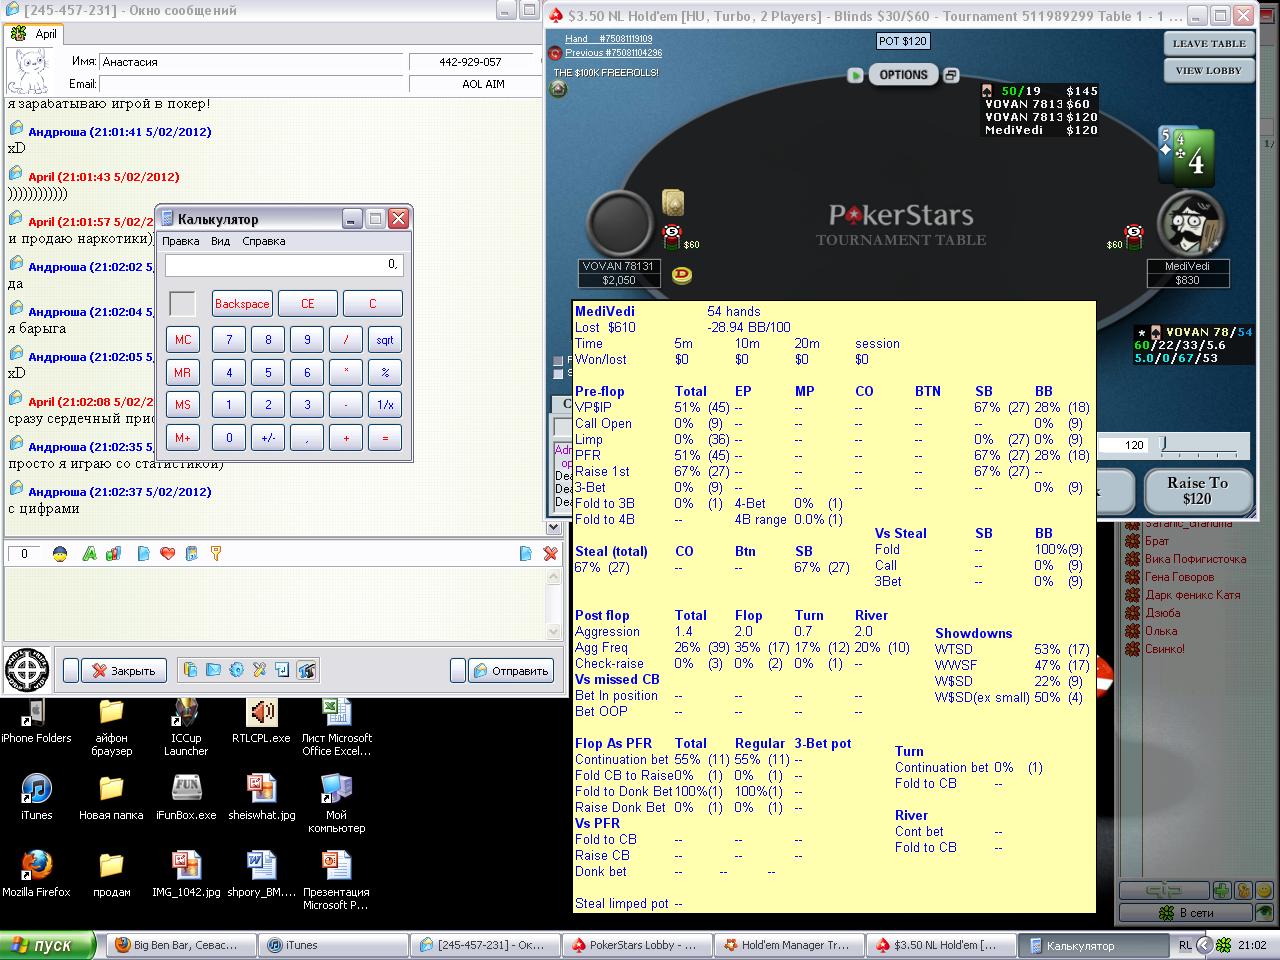Image resolution: width=1280 pixels, height=960 pixels.
Task: Open the smiley picker in chat toolbar
Action: click(59, 553)
